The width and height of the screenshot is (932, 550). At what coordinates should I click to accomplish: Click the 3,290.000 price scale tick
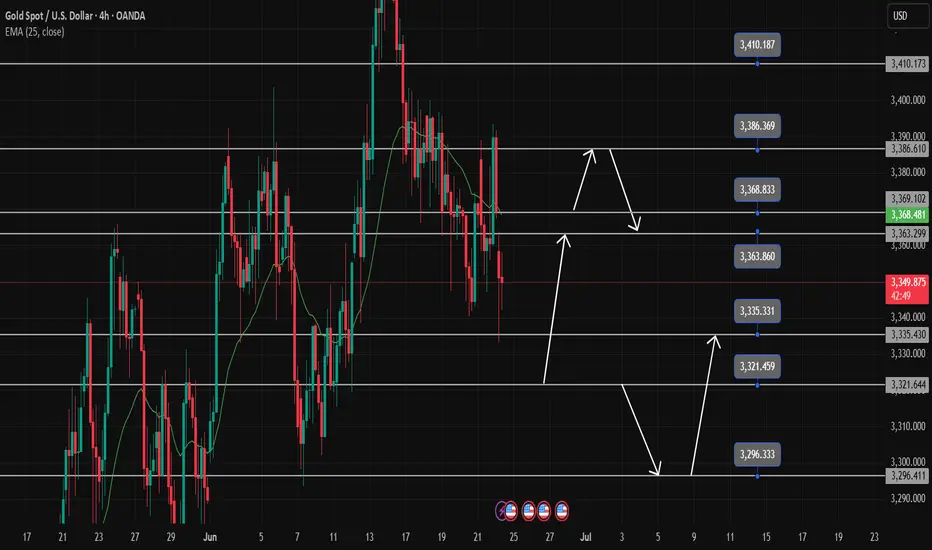pyautogui.click(x=908, y=498)
